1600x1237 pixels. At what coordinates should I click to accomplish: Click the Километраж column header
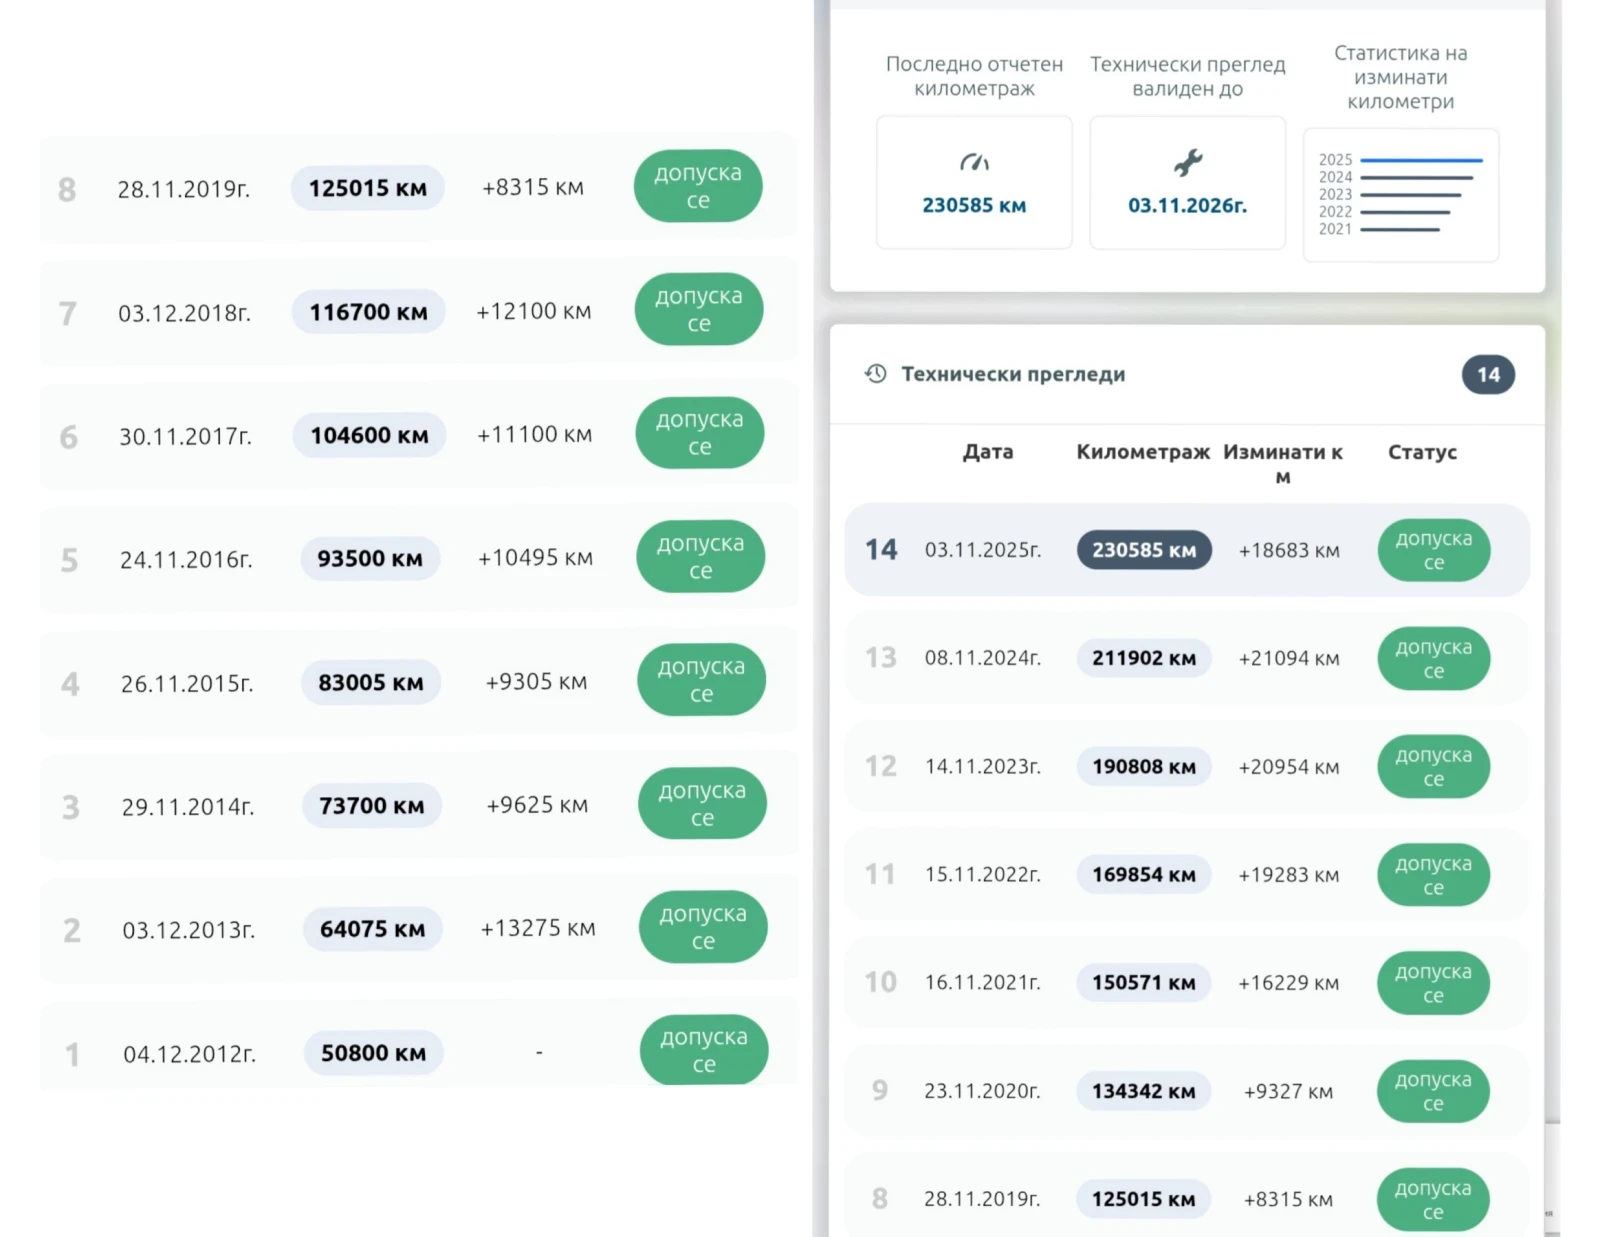click(x=1142, y=452)
